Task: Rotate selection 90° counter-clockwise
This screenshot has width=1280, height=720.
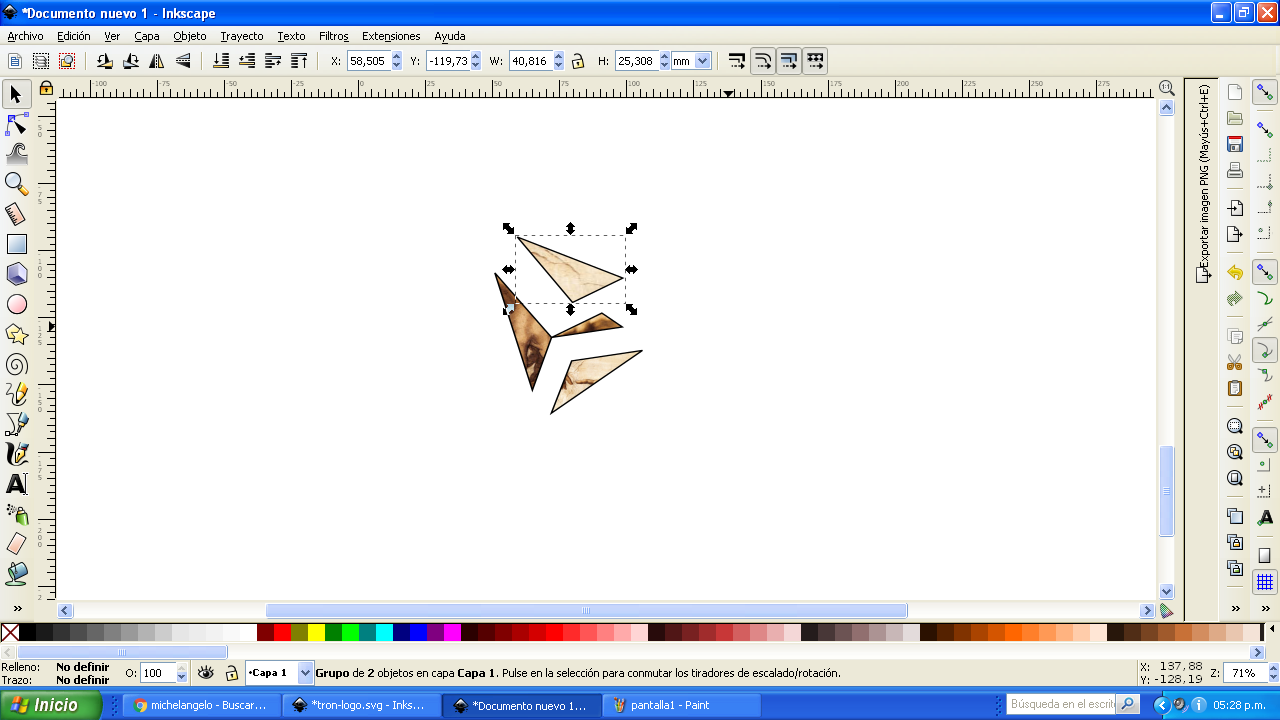Action: pyautogui.click(x=105, y=61)
